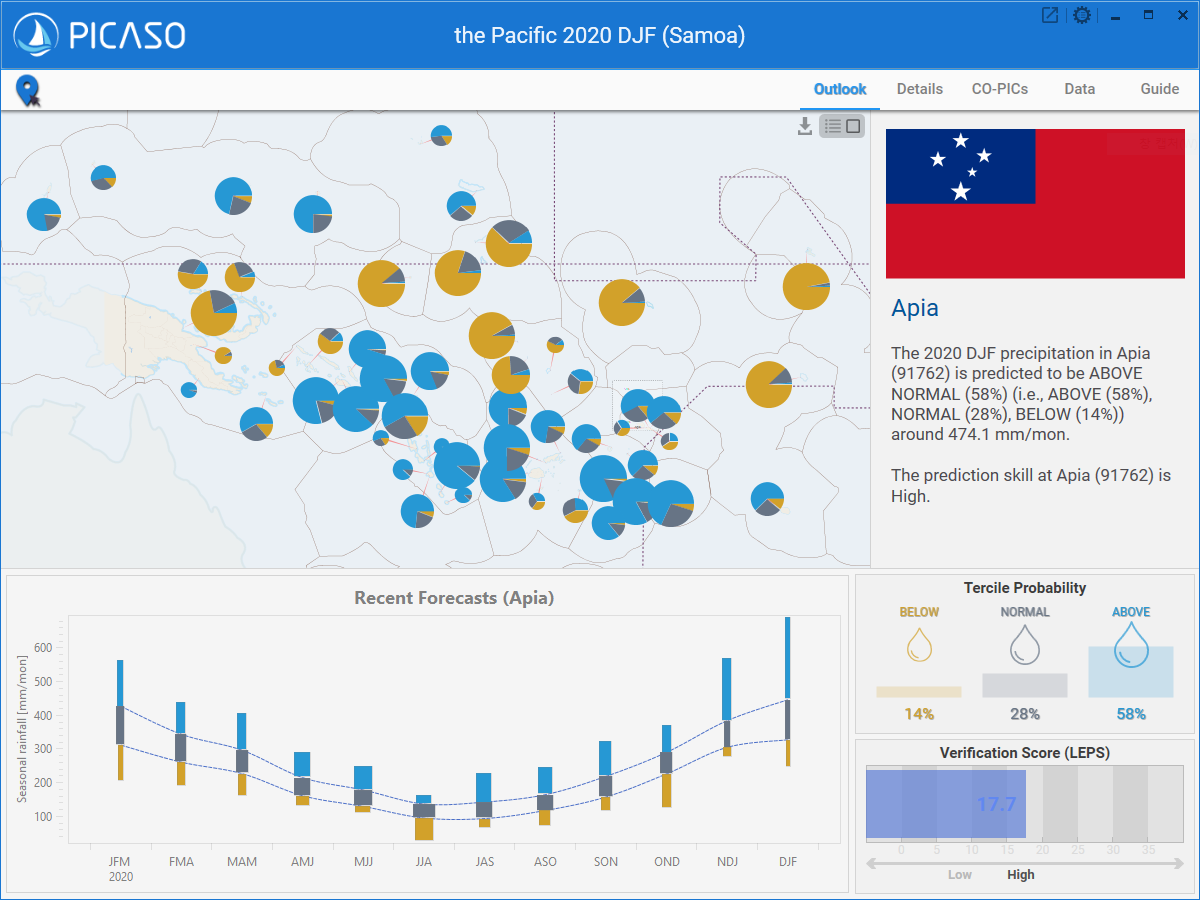The width and height of the screenshot is (1200, 900).
Task: Select the BELOW tercile water drop icon
Action: tap(919, 645)
